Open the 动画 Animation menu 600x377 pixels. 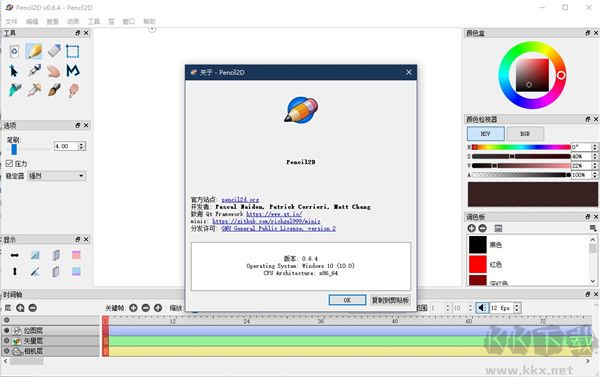click(73, 21)
